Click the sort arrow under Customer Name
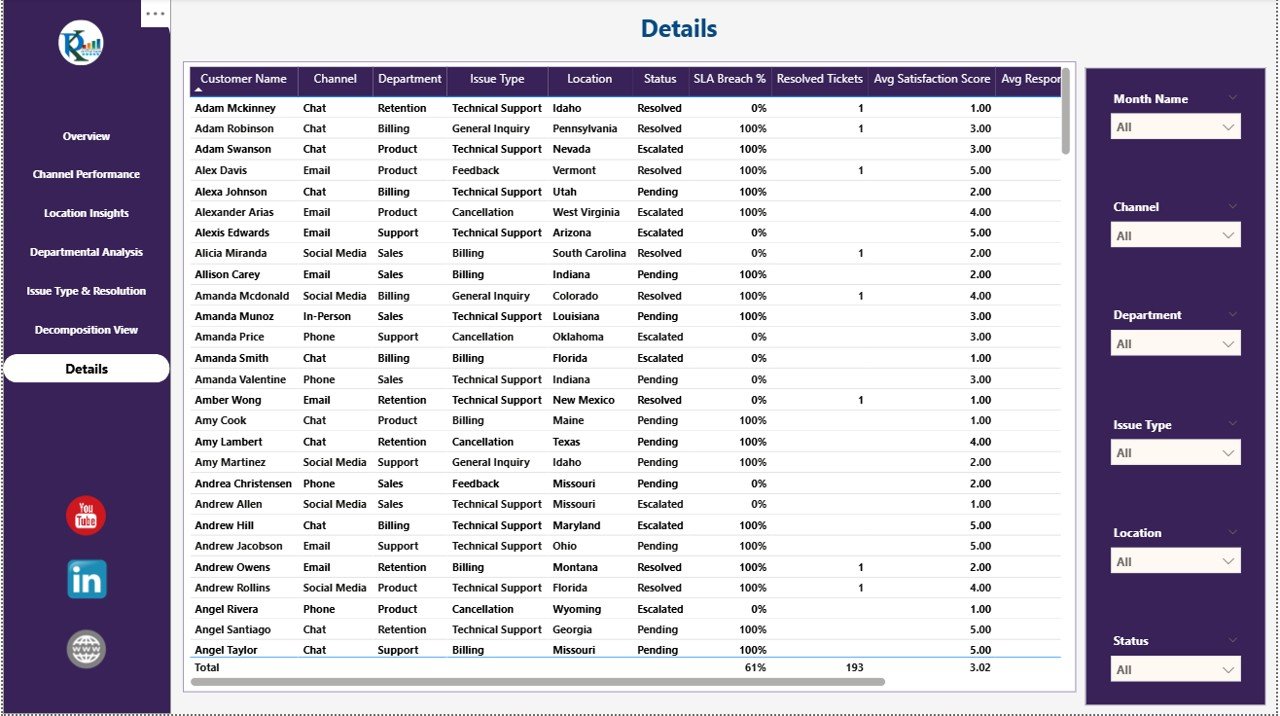This screenshot has width=1280, height=716. coord(198,90)
